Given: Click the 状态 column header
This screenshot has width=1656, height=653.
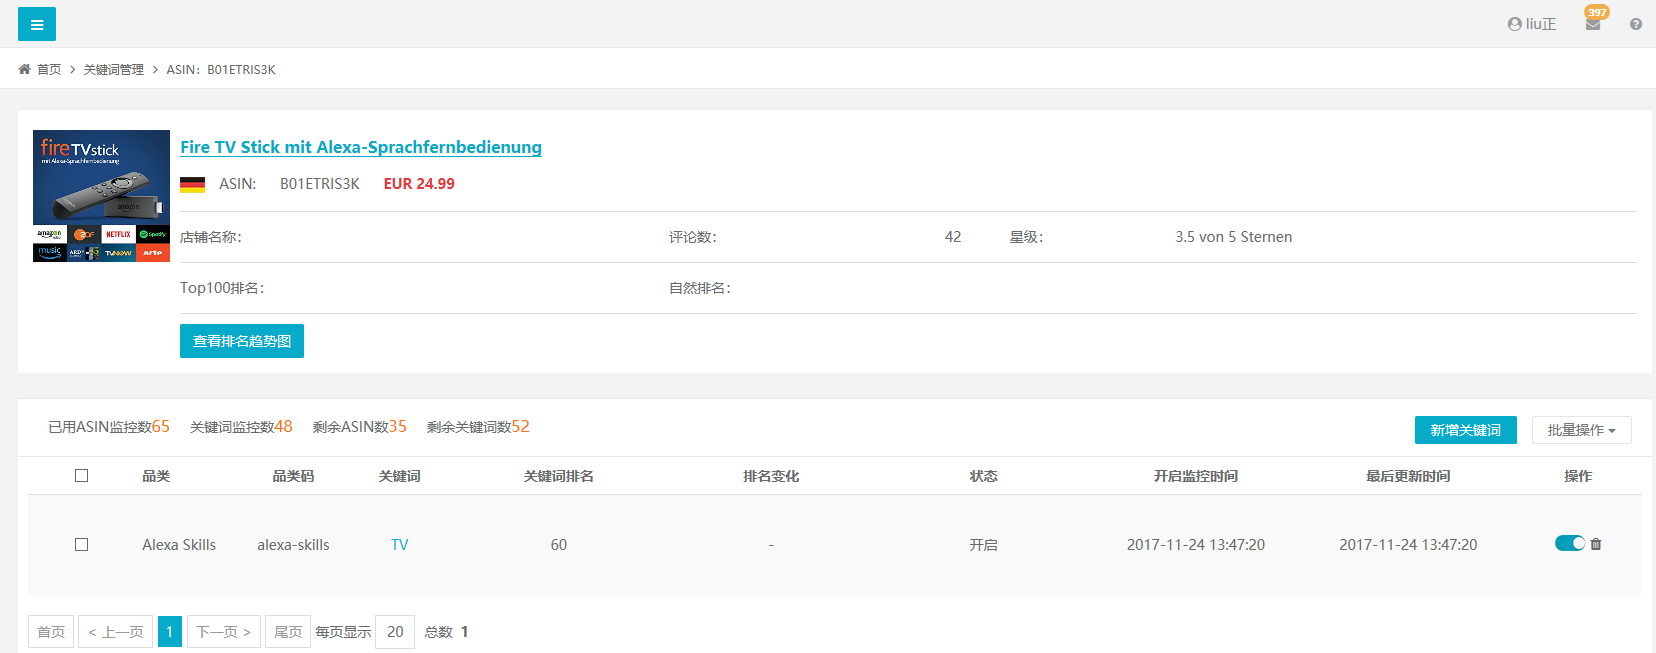Looking at the screenshot, I should pyautogui.click(x=983, y=476).
